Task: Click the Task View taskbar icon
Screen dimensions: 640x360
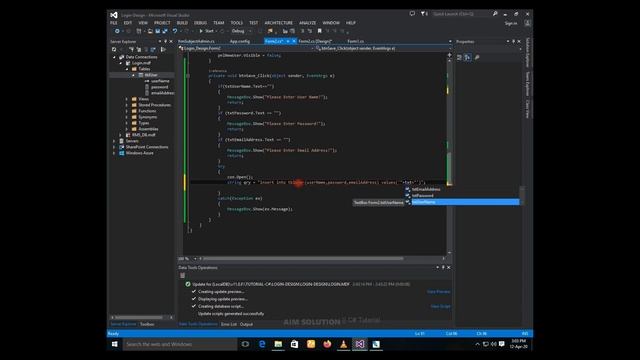Action: click(245, 344)
